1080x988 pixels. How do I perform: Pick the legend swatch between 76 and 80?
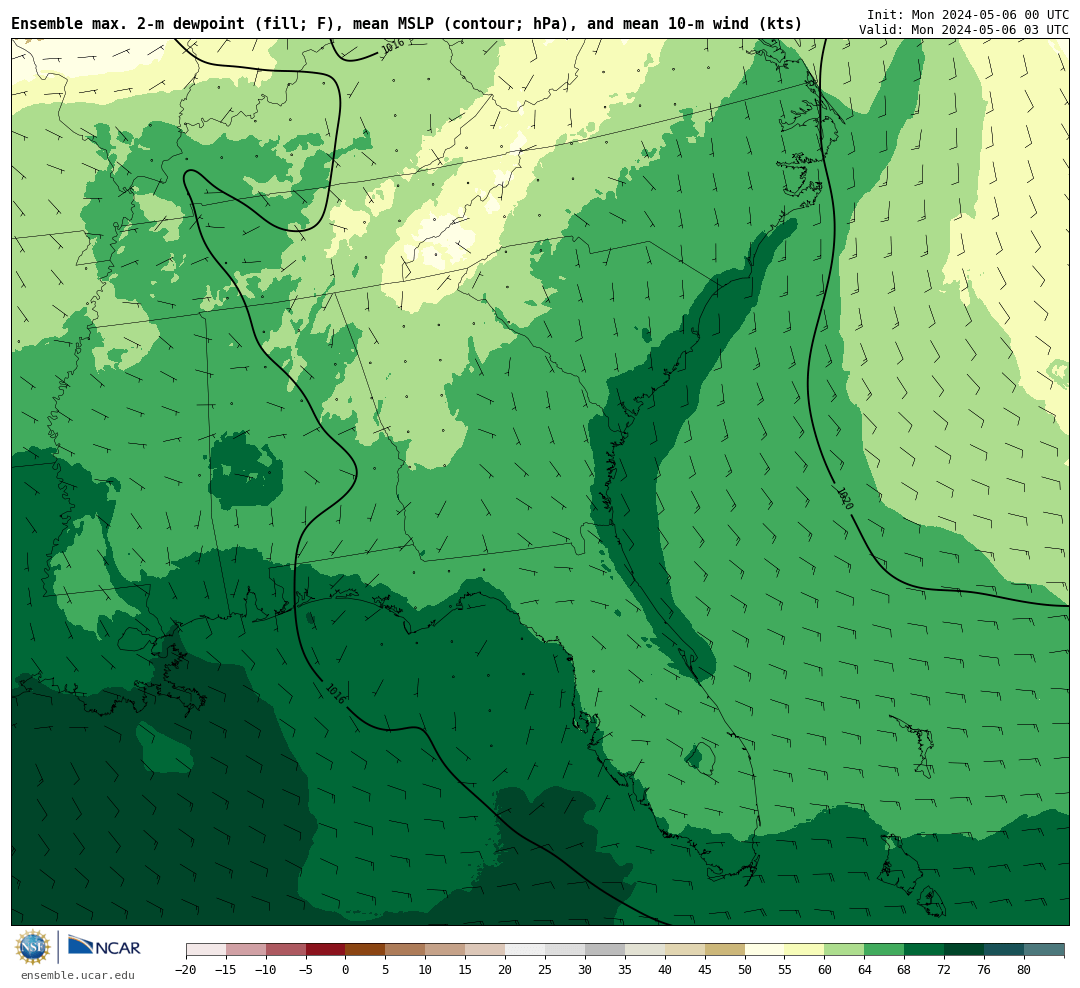[1004, 950]
